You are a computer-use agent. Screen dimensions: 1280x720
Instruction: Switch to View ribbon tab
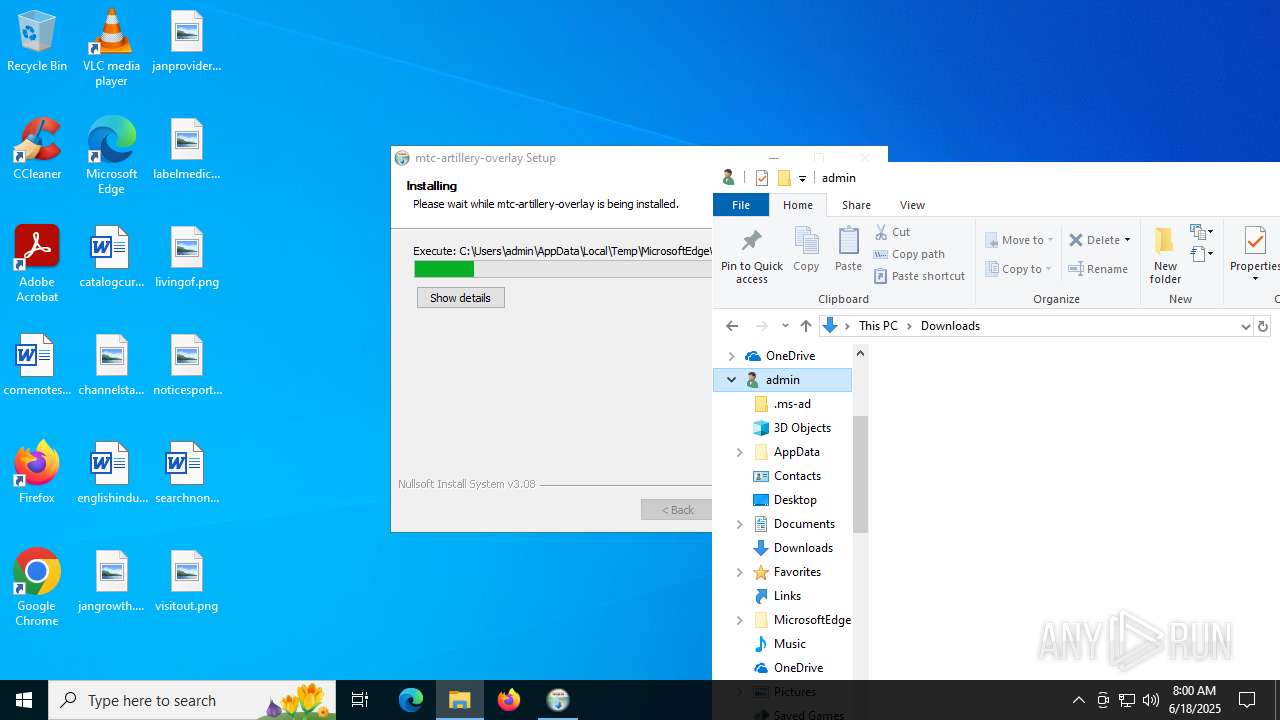click(912, 205)
